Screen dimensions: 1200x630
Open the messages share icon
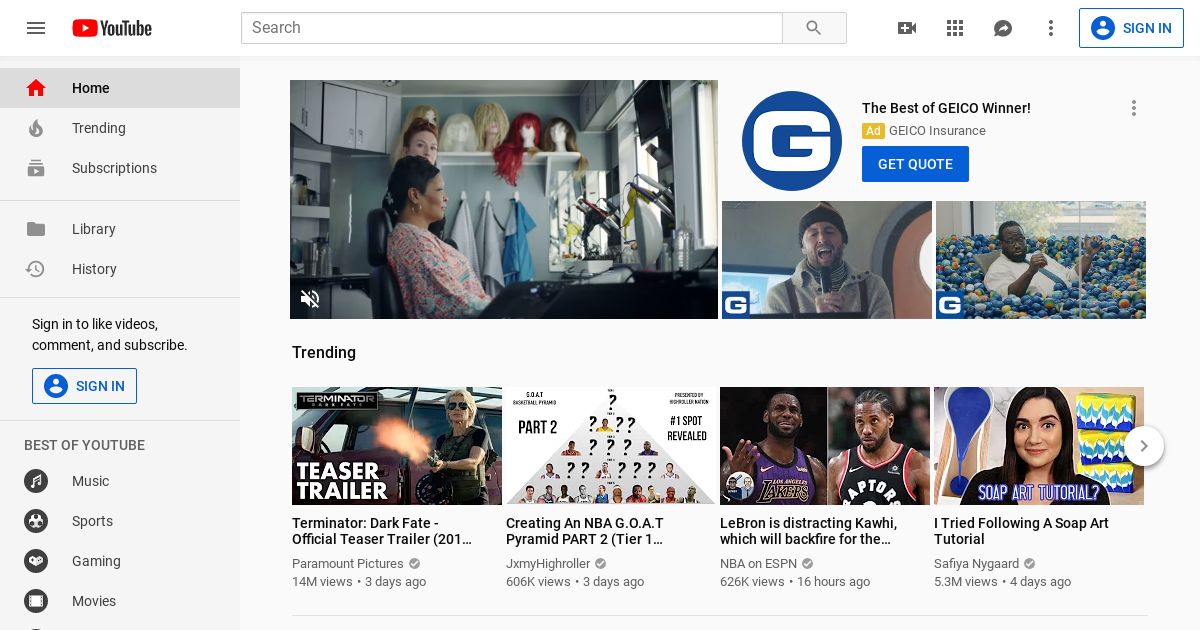[1003, 28]
